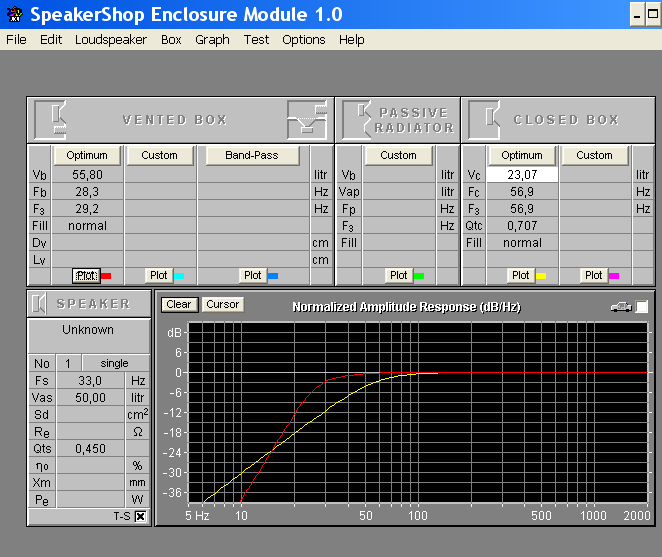Viewport: 662px width, 557px height.
Task: Click the closed box enclosure icon
Action: [484, 120]
